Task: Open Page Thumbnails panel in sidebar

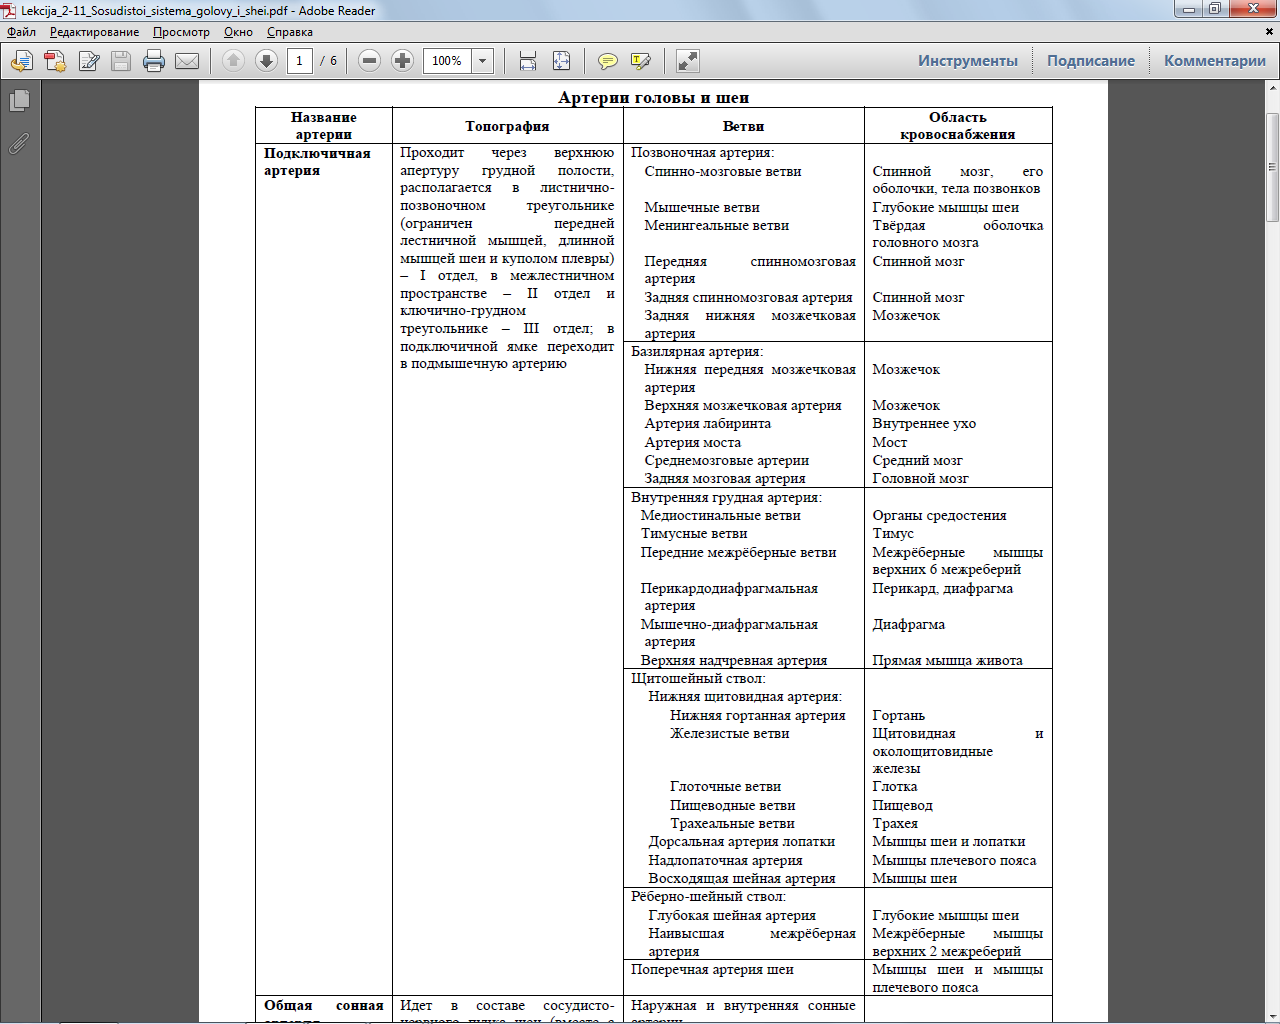Action: click(x=19, y=101)
